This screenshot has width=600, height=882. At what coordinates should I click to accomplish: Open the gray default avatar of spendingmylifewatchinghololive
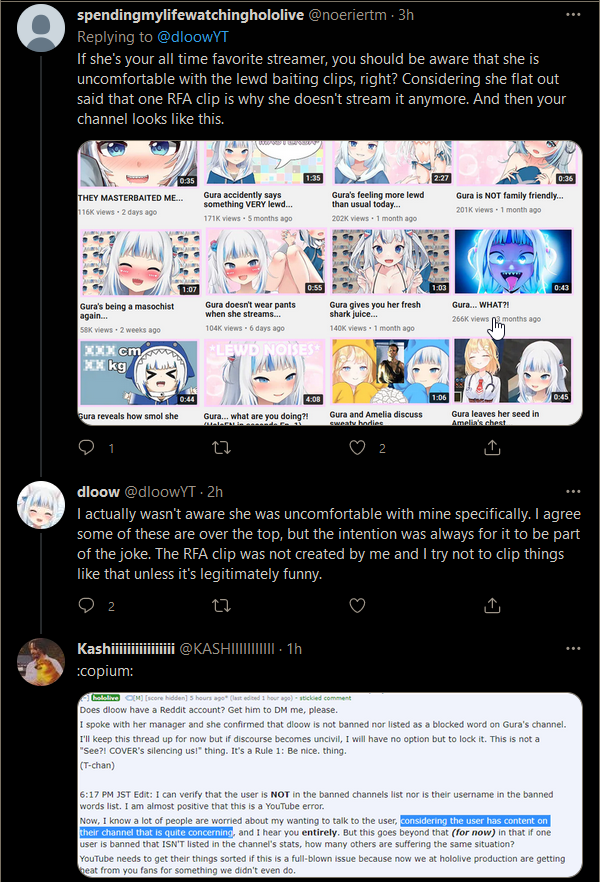41,28
